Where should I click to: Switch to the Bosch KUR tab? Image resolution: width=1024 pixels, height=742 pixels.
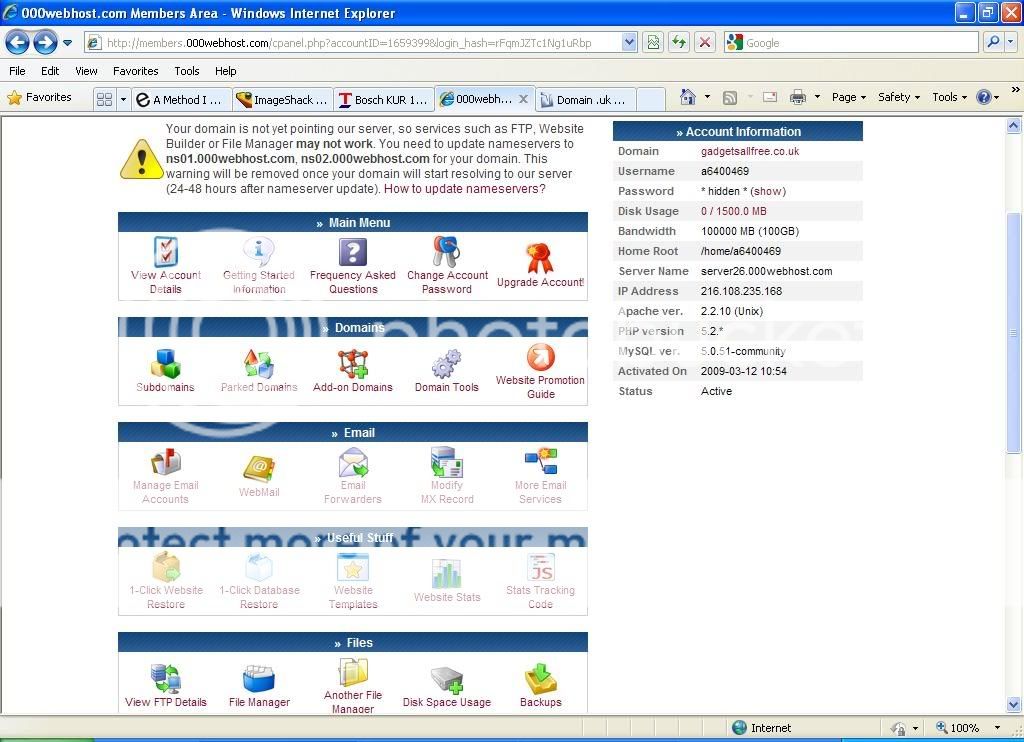pyautogui.click(x=384, y=99)
